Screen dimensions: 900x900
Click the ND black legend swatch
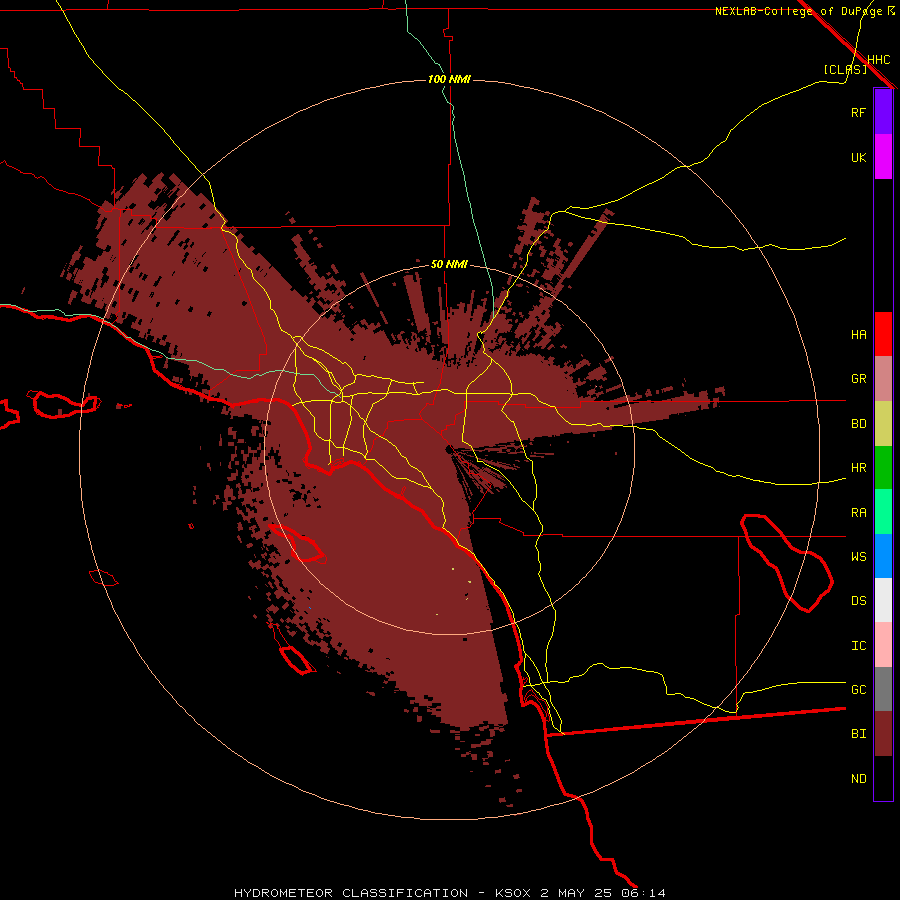(883, 778)
